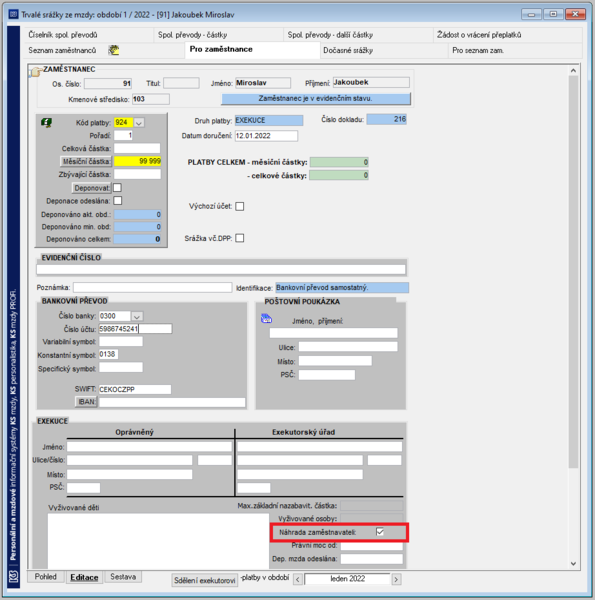Toggle the Výchozí účet checkbox

tap(240, 206)
